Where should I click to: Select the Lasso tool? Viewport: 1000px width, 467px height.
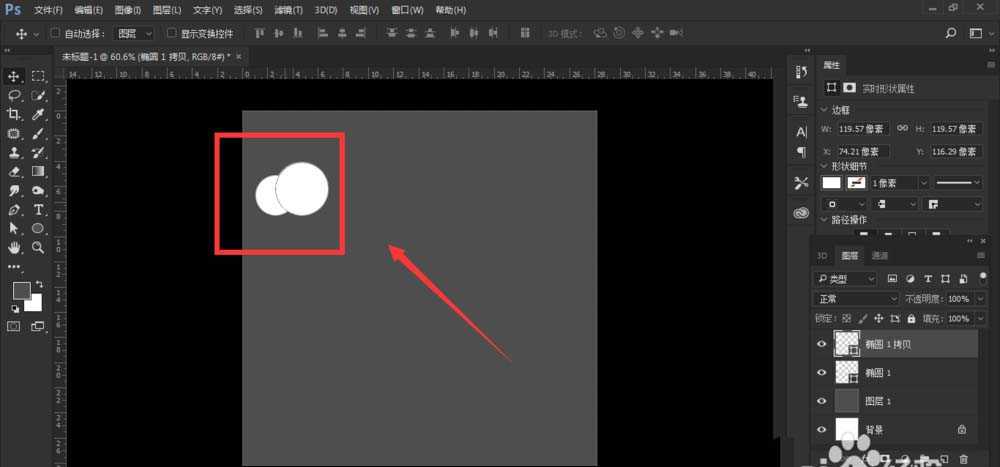point(15,95)
